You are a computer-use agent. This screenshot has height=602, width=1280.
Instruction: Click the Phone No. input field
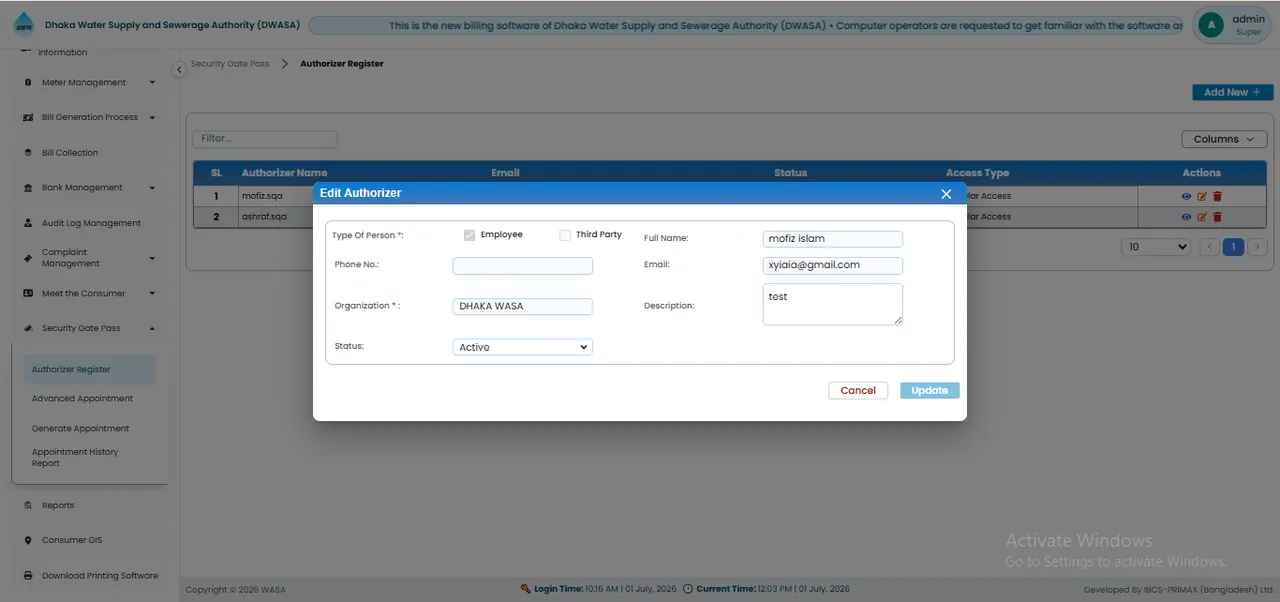(x=523, y=266)
